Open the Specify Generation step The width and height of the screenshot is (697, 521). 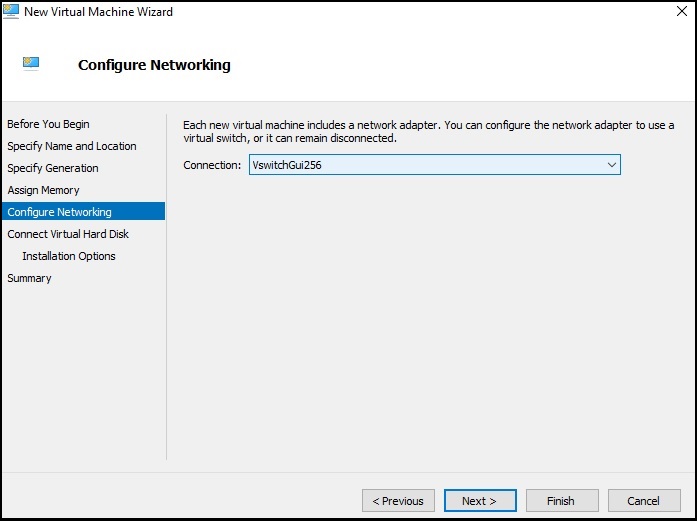point(53,168)
